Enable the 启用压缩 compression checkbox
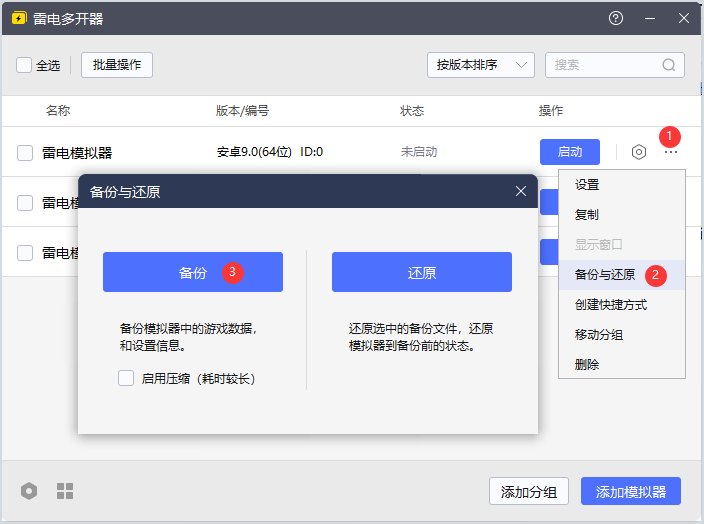 (x=126, y=378)
